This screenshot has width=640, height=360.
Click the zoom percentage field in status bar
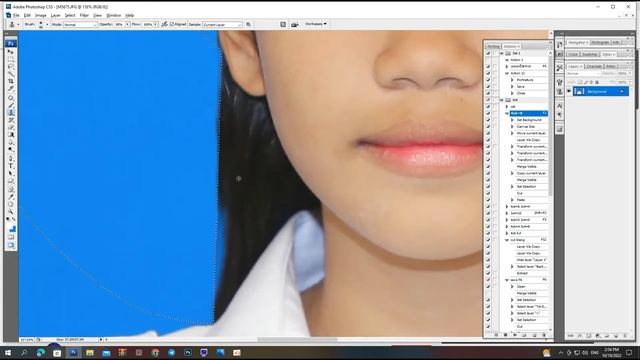26,340
